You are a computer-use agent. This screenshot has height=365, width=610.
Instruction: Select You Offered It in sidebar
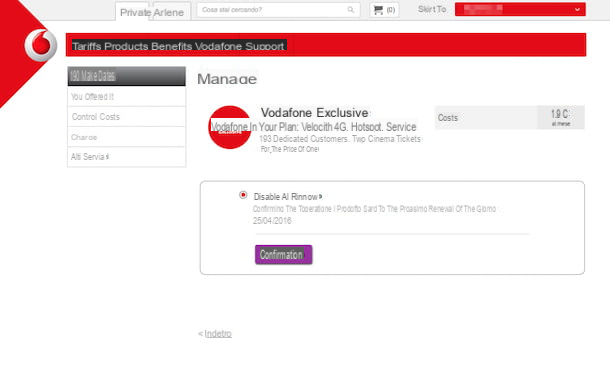coord(126,97)
